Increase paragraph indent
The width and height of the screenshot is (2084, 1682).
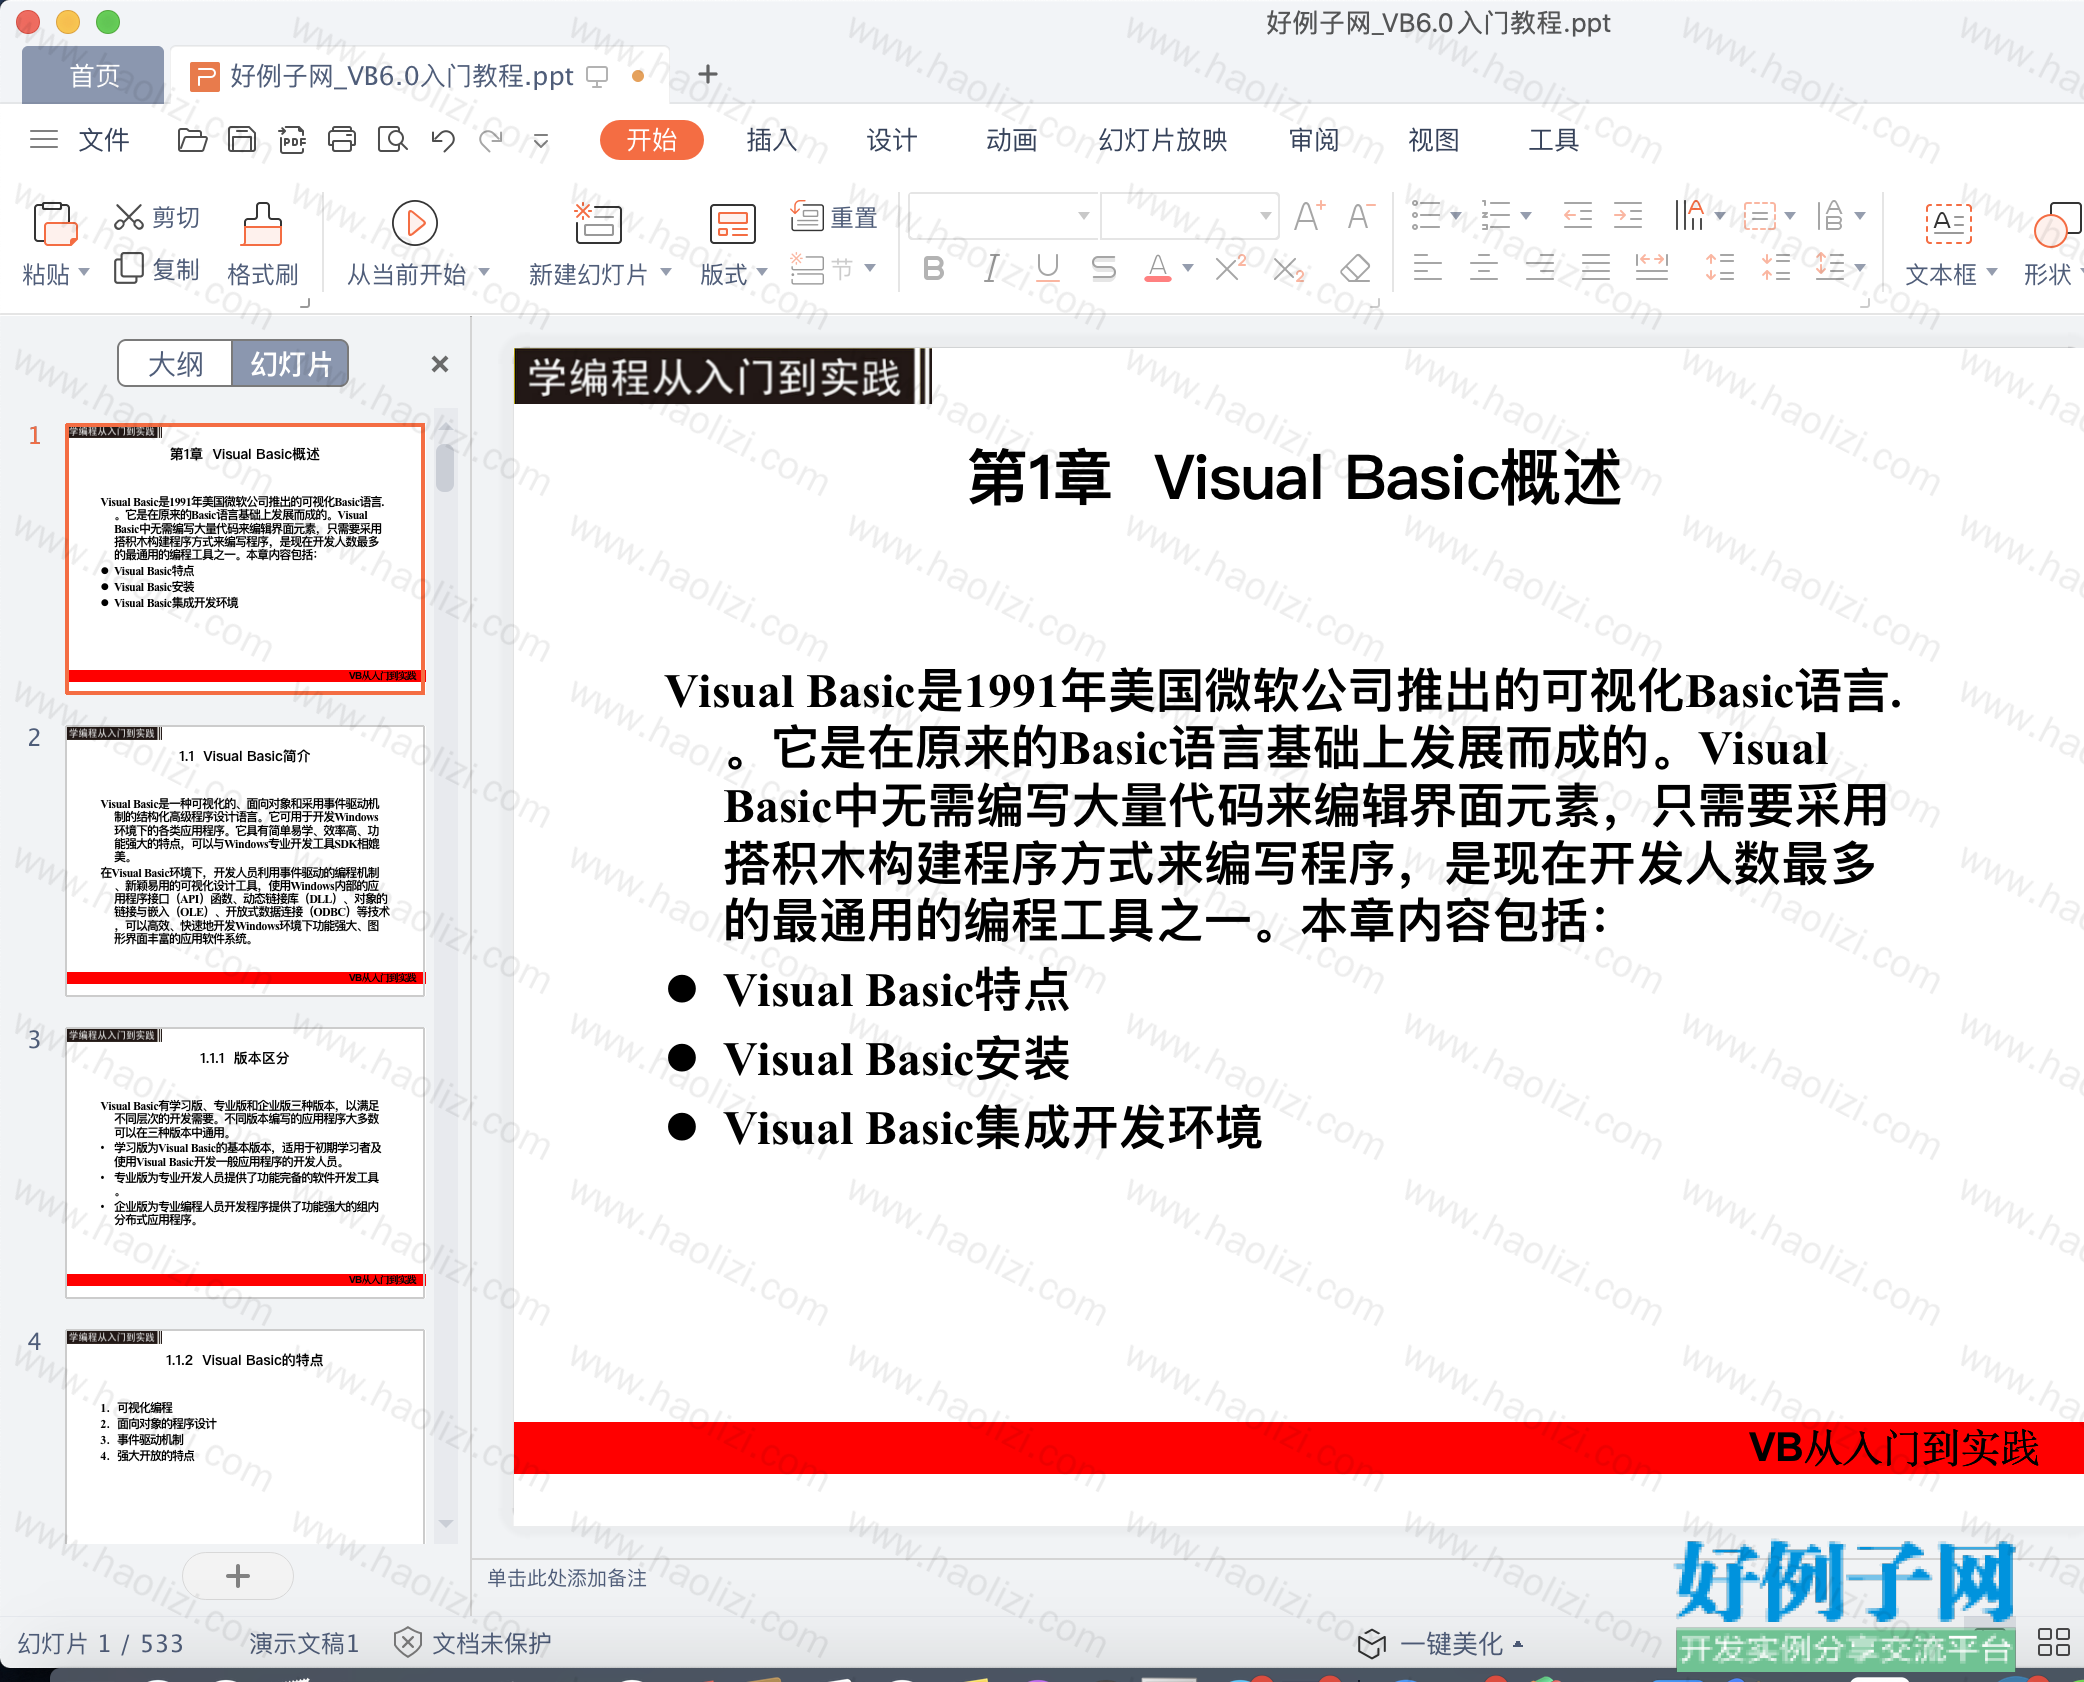1628,216
